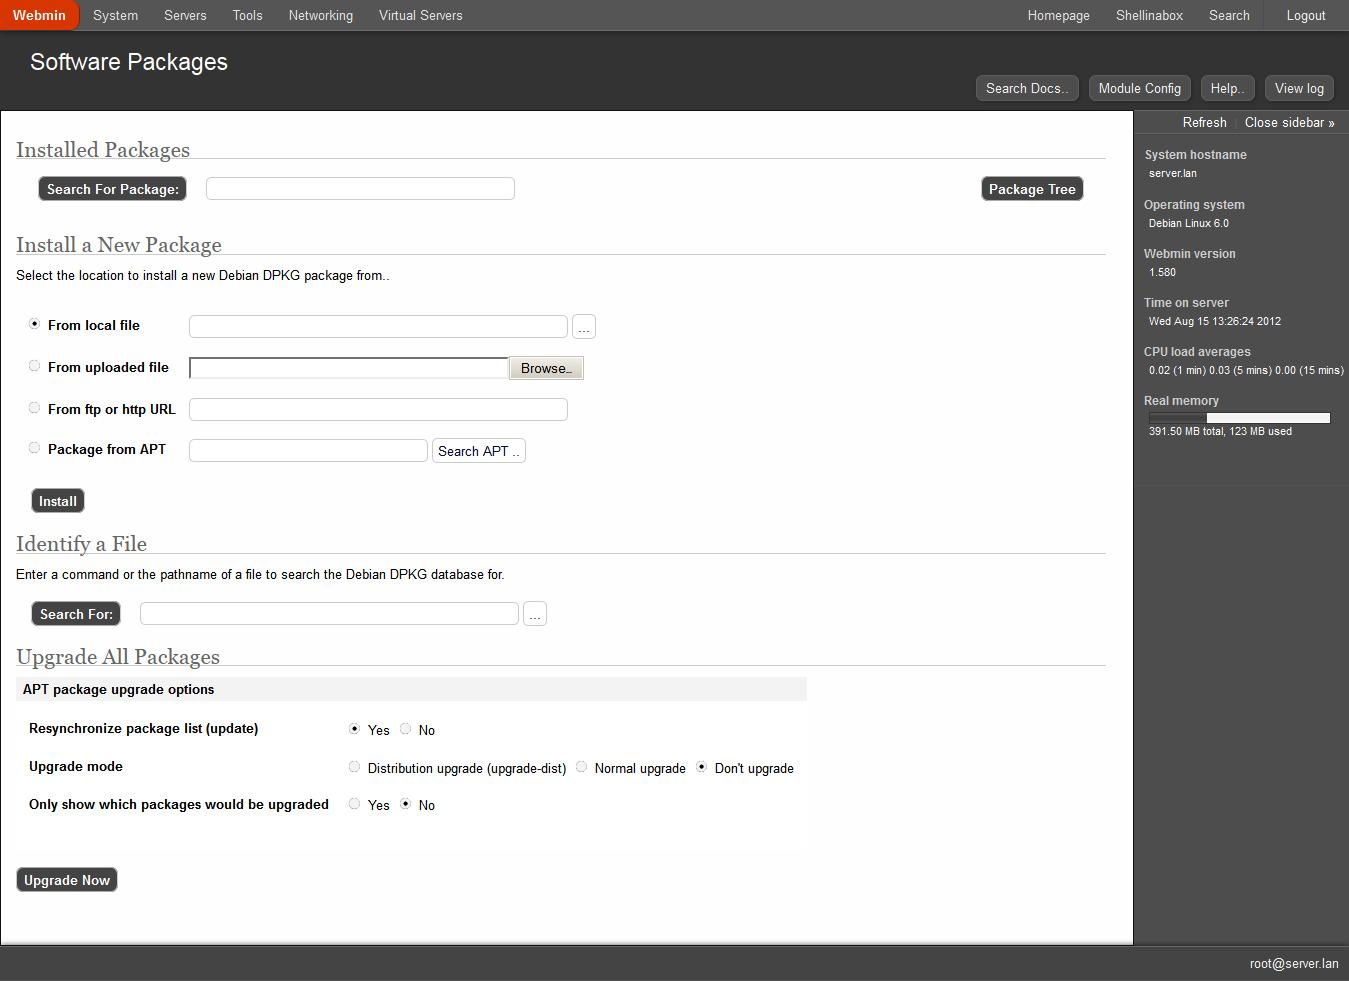Click inside the ftp or http URL field

click(x=378, y=409)
